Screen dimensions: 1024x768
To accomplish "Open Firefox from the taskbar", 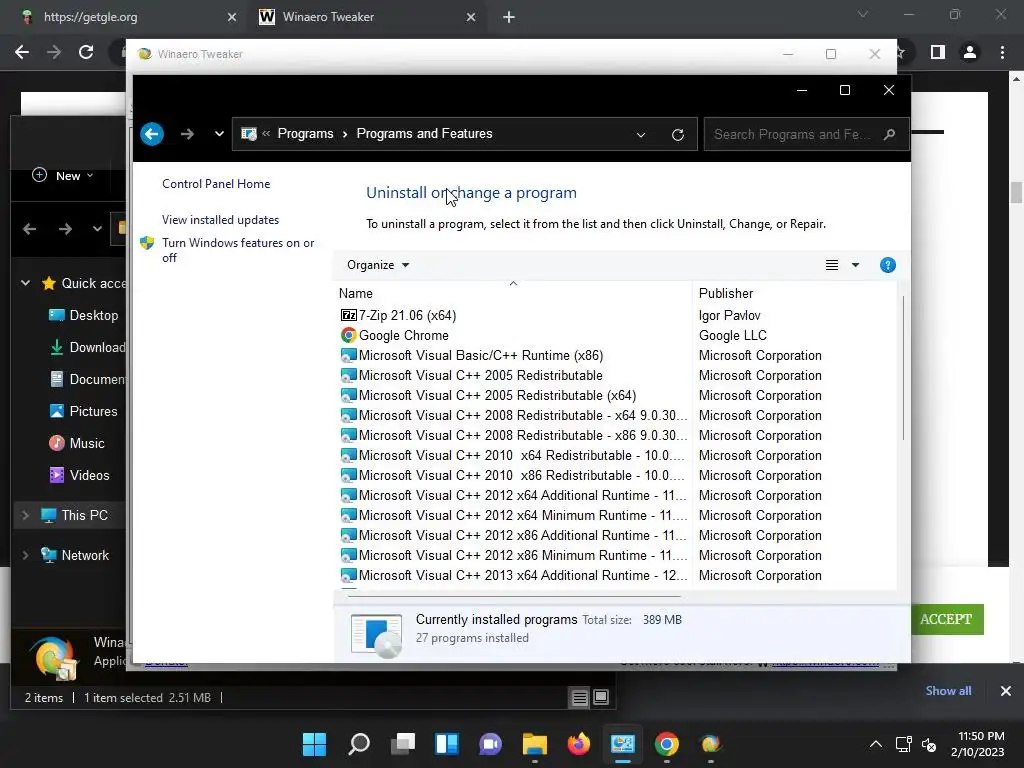I will (579, 744).
